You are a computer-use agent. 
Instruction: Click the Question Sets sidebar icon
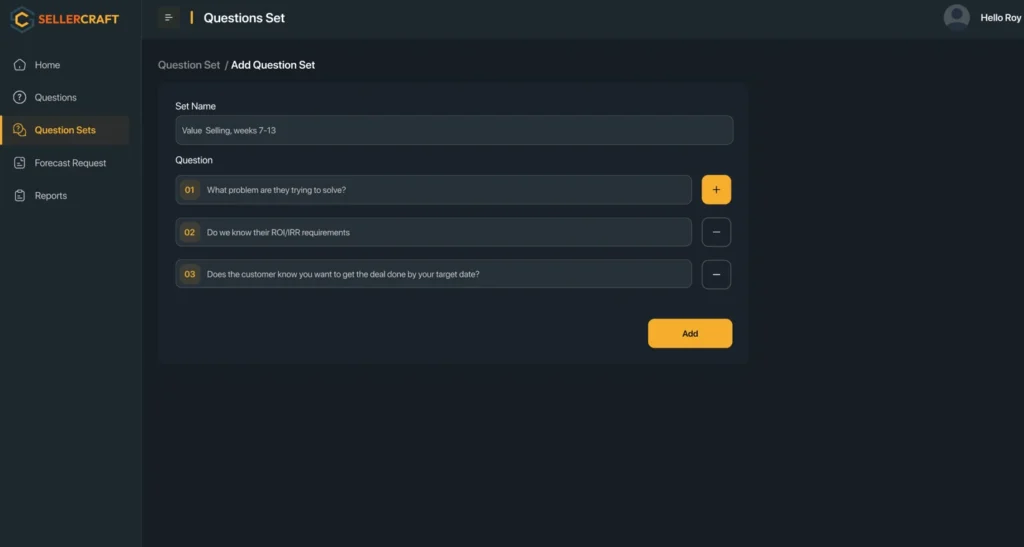[x=20, y=130]
